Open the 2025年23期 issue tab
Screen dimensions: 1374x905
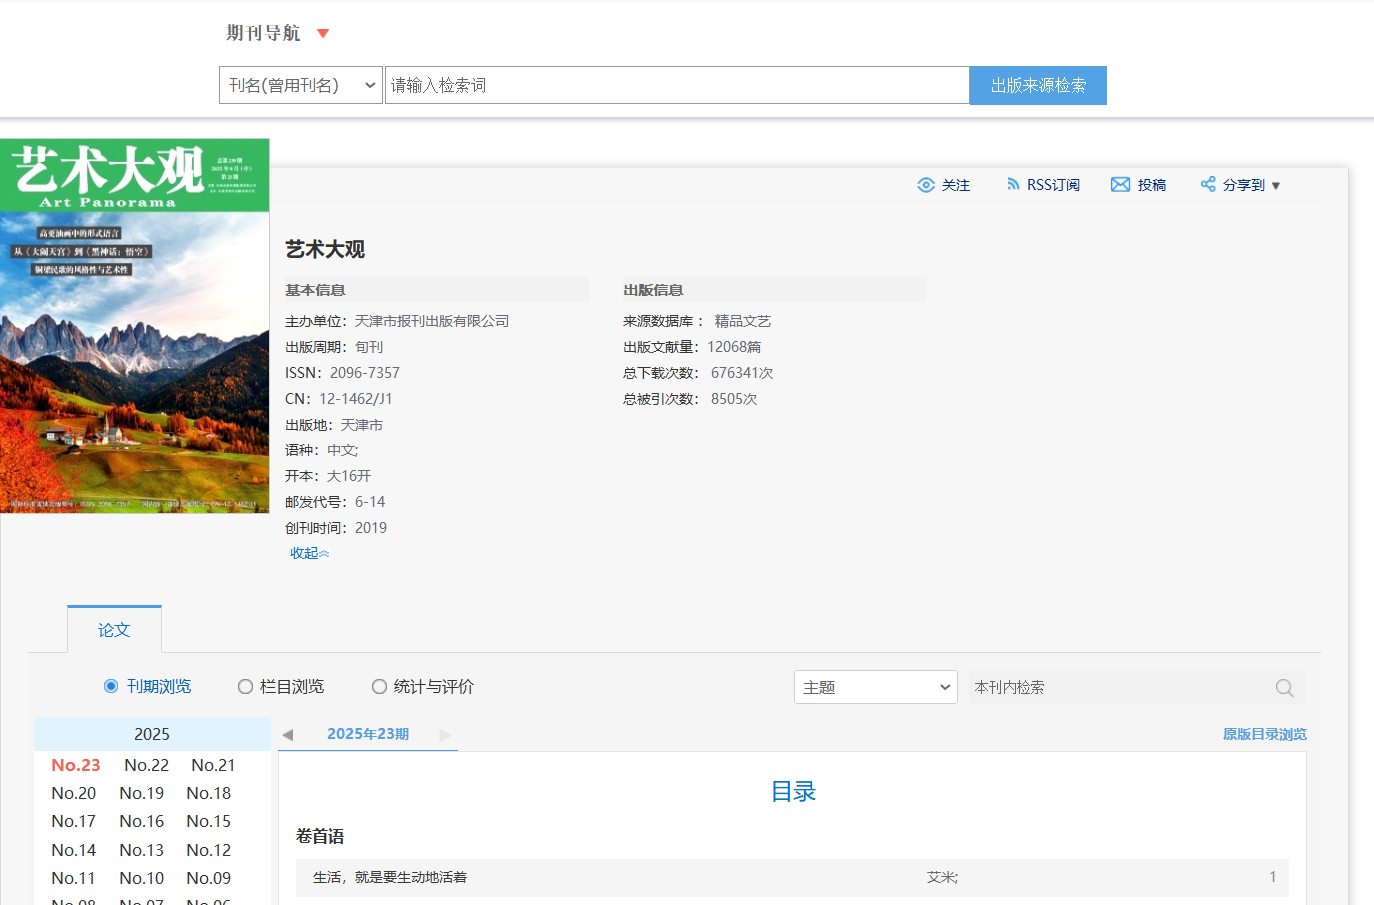pos(368,734)
